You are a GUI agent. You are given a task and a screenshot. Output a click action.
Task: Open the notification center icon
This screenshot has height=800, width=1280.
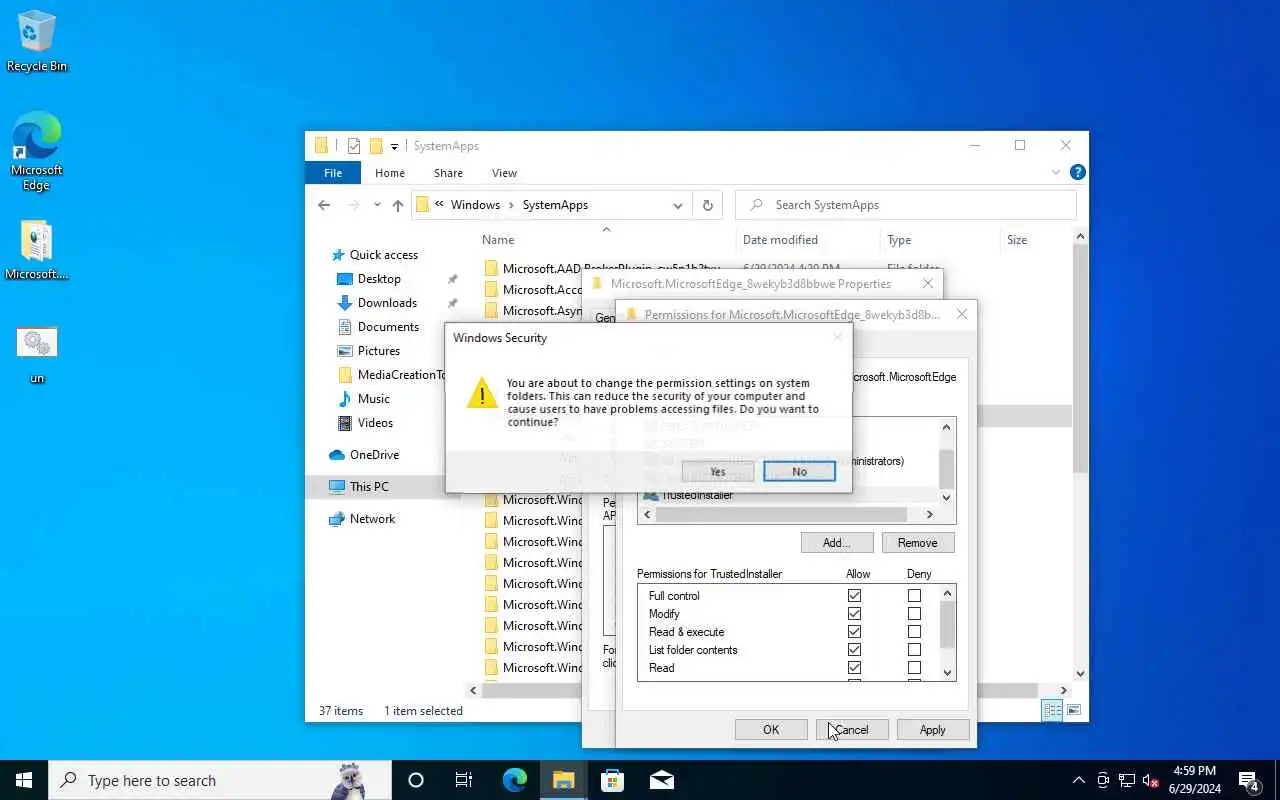pyautogui.click(x=1249, y=780)
